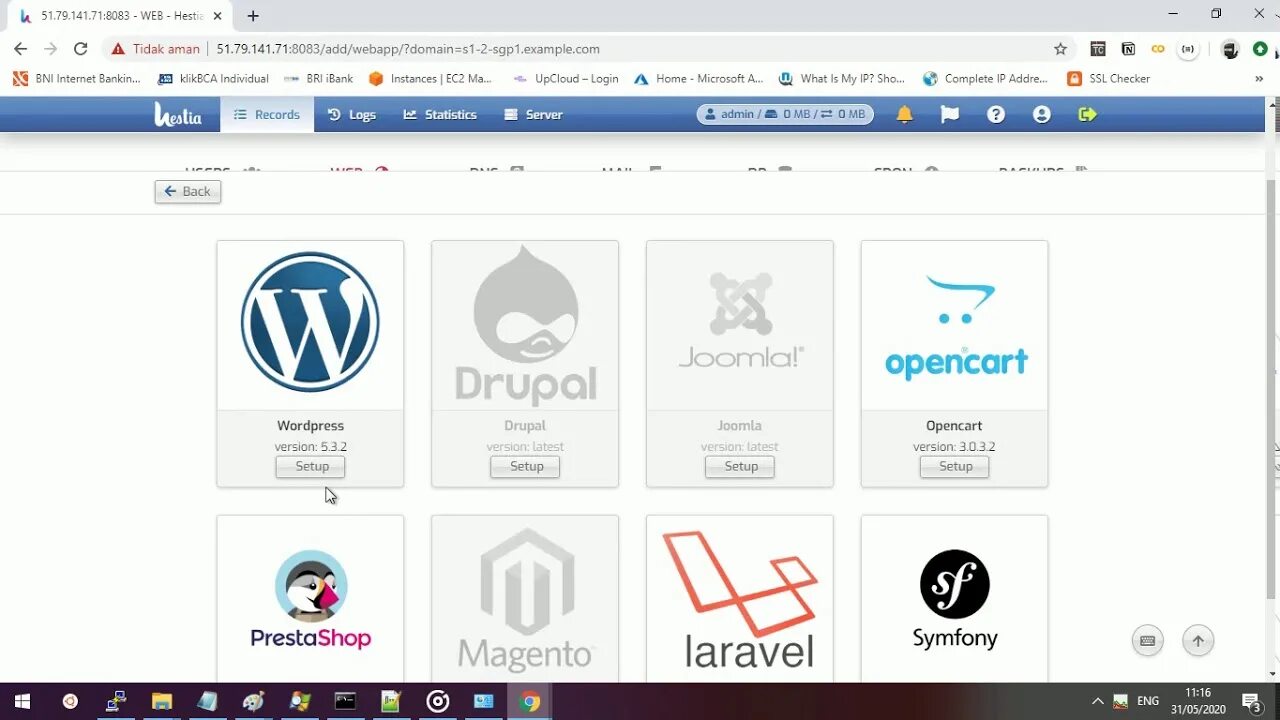Setup WordPress version 5.3.2

point(310,466)
